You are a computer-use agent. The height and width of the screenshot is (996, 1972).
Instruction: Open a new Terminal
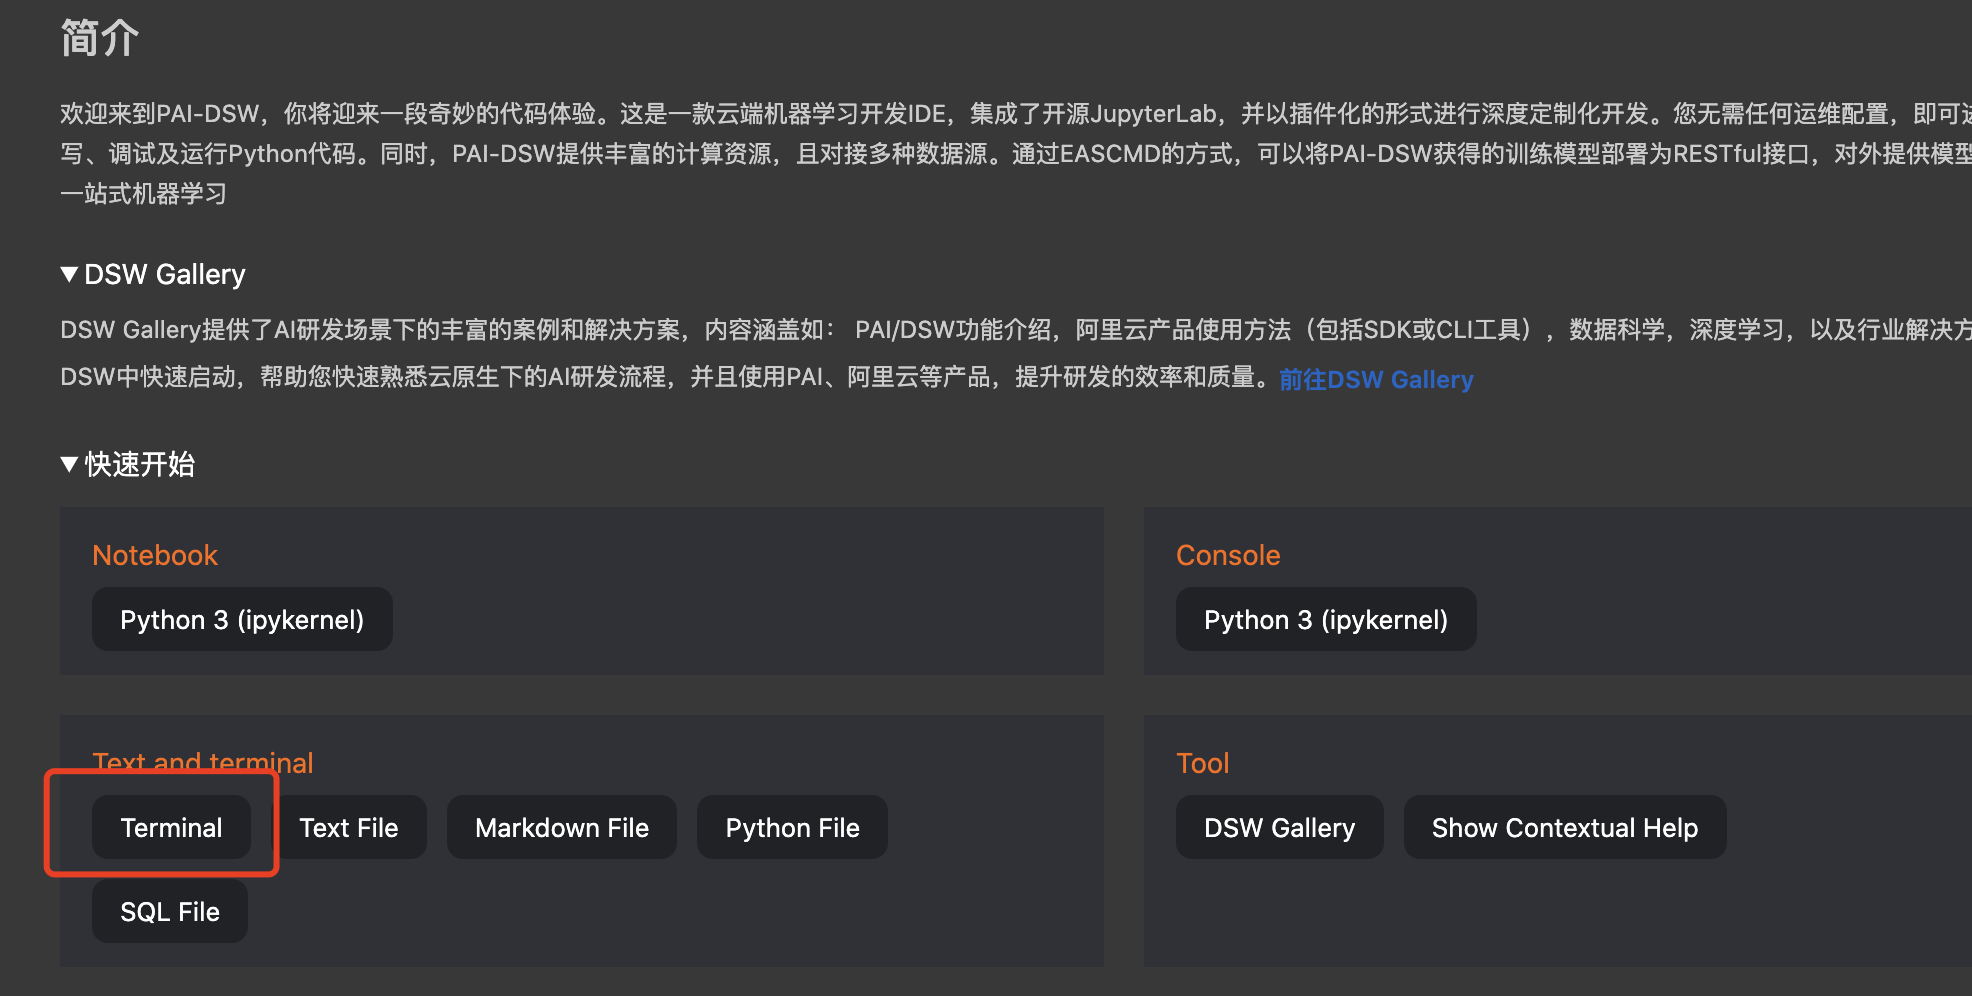coord(171,828)
